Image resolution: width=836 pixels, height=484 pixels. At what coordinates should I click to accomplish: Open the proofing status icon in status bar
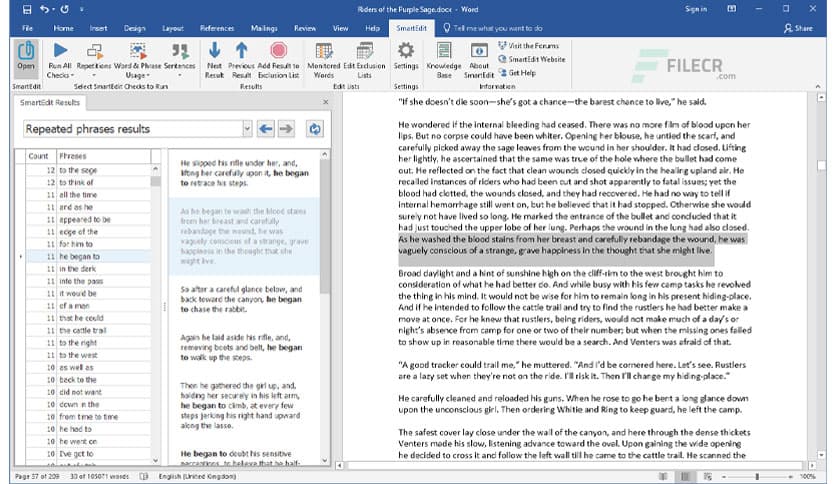tap(143, 476)
